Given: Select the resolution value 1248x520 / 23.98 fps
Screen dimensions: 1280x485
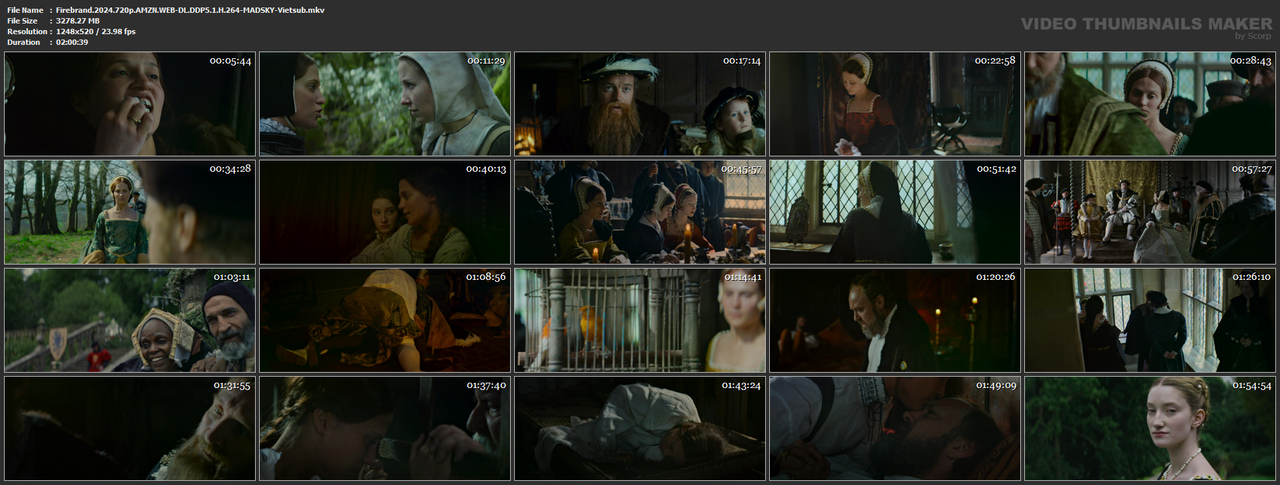Looking at the screenshot, I should [x=96, y=32].
